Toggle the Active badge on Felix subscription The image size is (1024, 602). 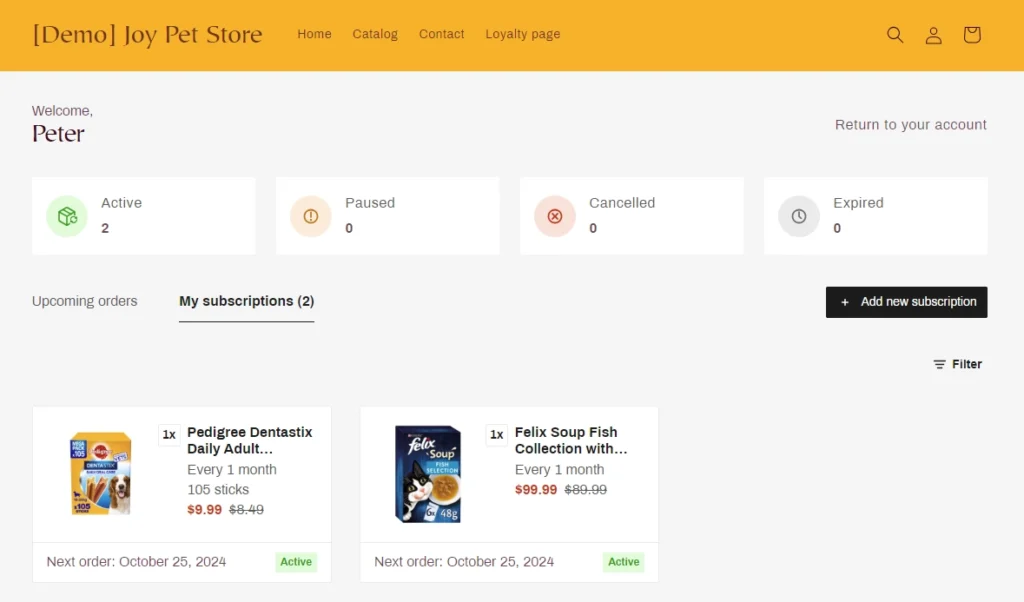(623, 561)
